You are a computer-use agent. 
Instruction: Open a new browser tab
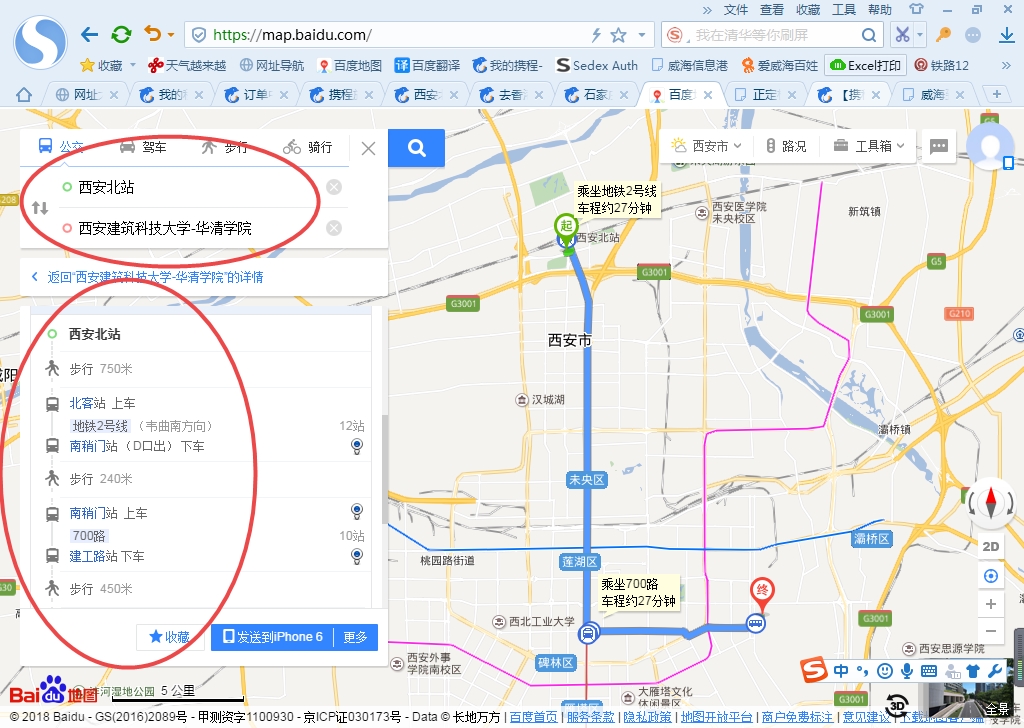[997, 95]
